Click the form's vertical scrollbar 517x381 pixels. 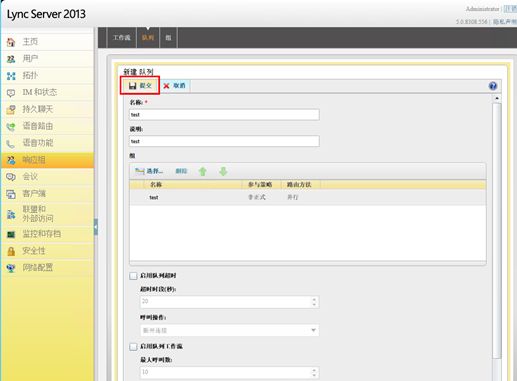497,231
